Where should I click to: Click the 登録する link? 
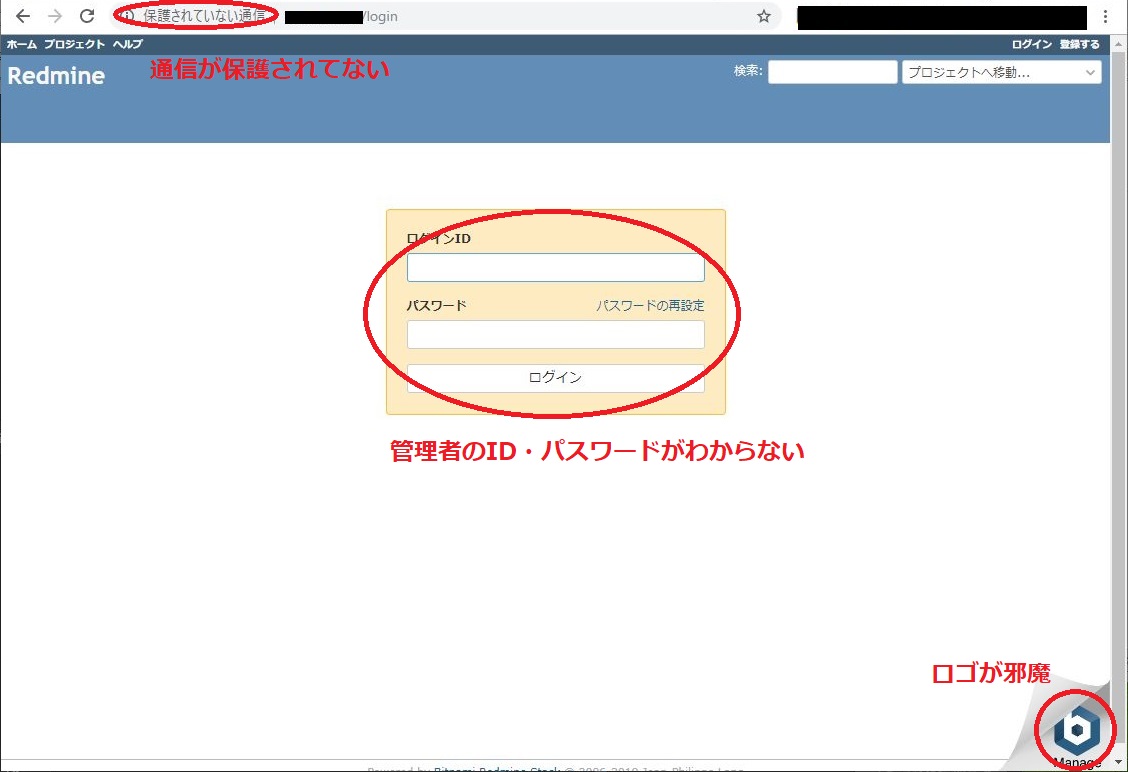click(x=1079, y=45)
